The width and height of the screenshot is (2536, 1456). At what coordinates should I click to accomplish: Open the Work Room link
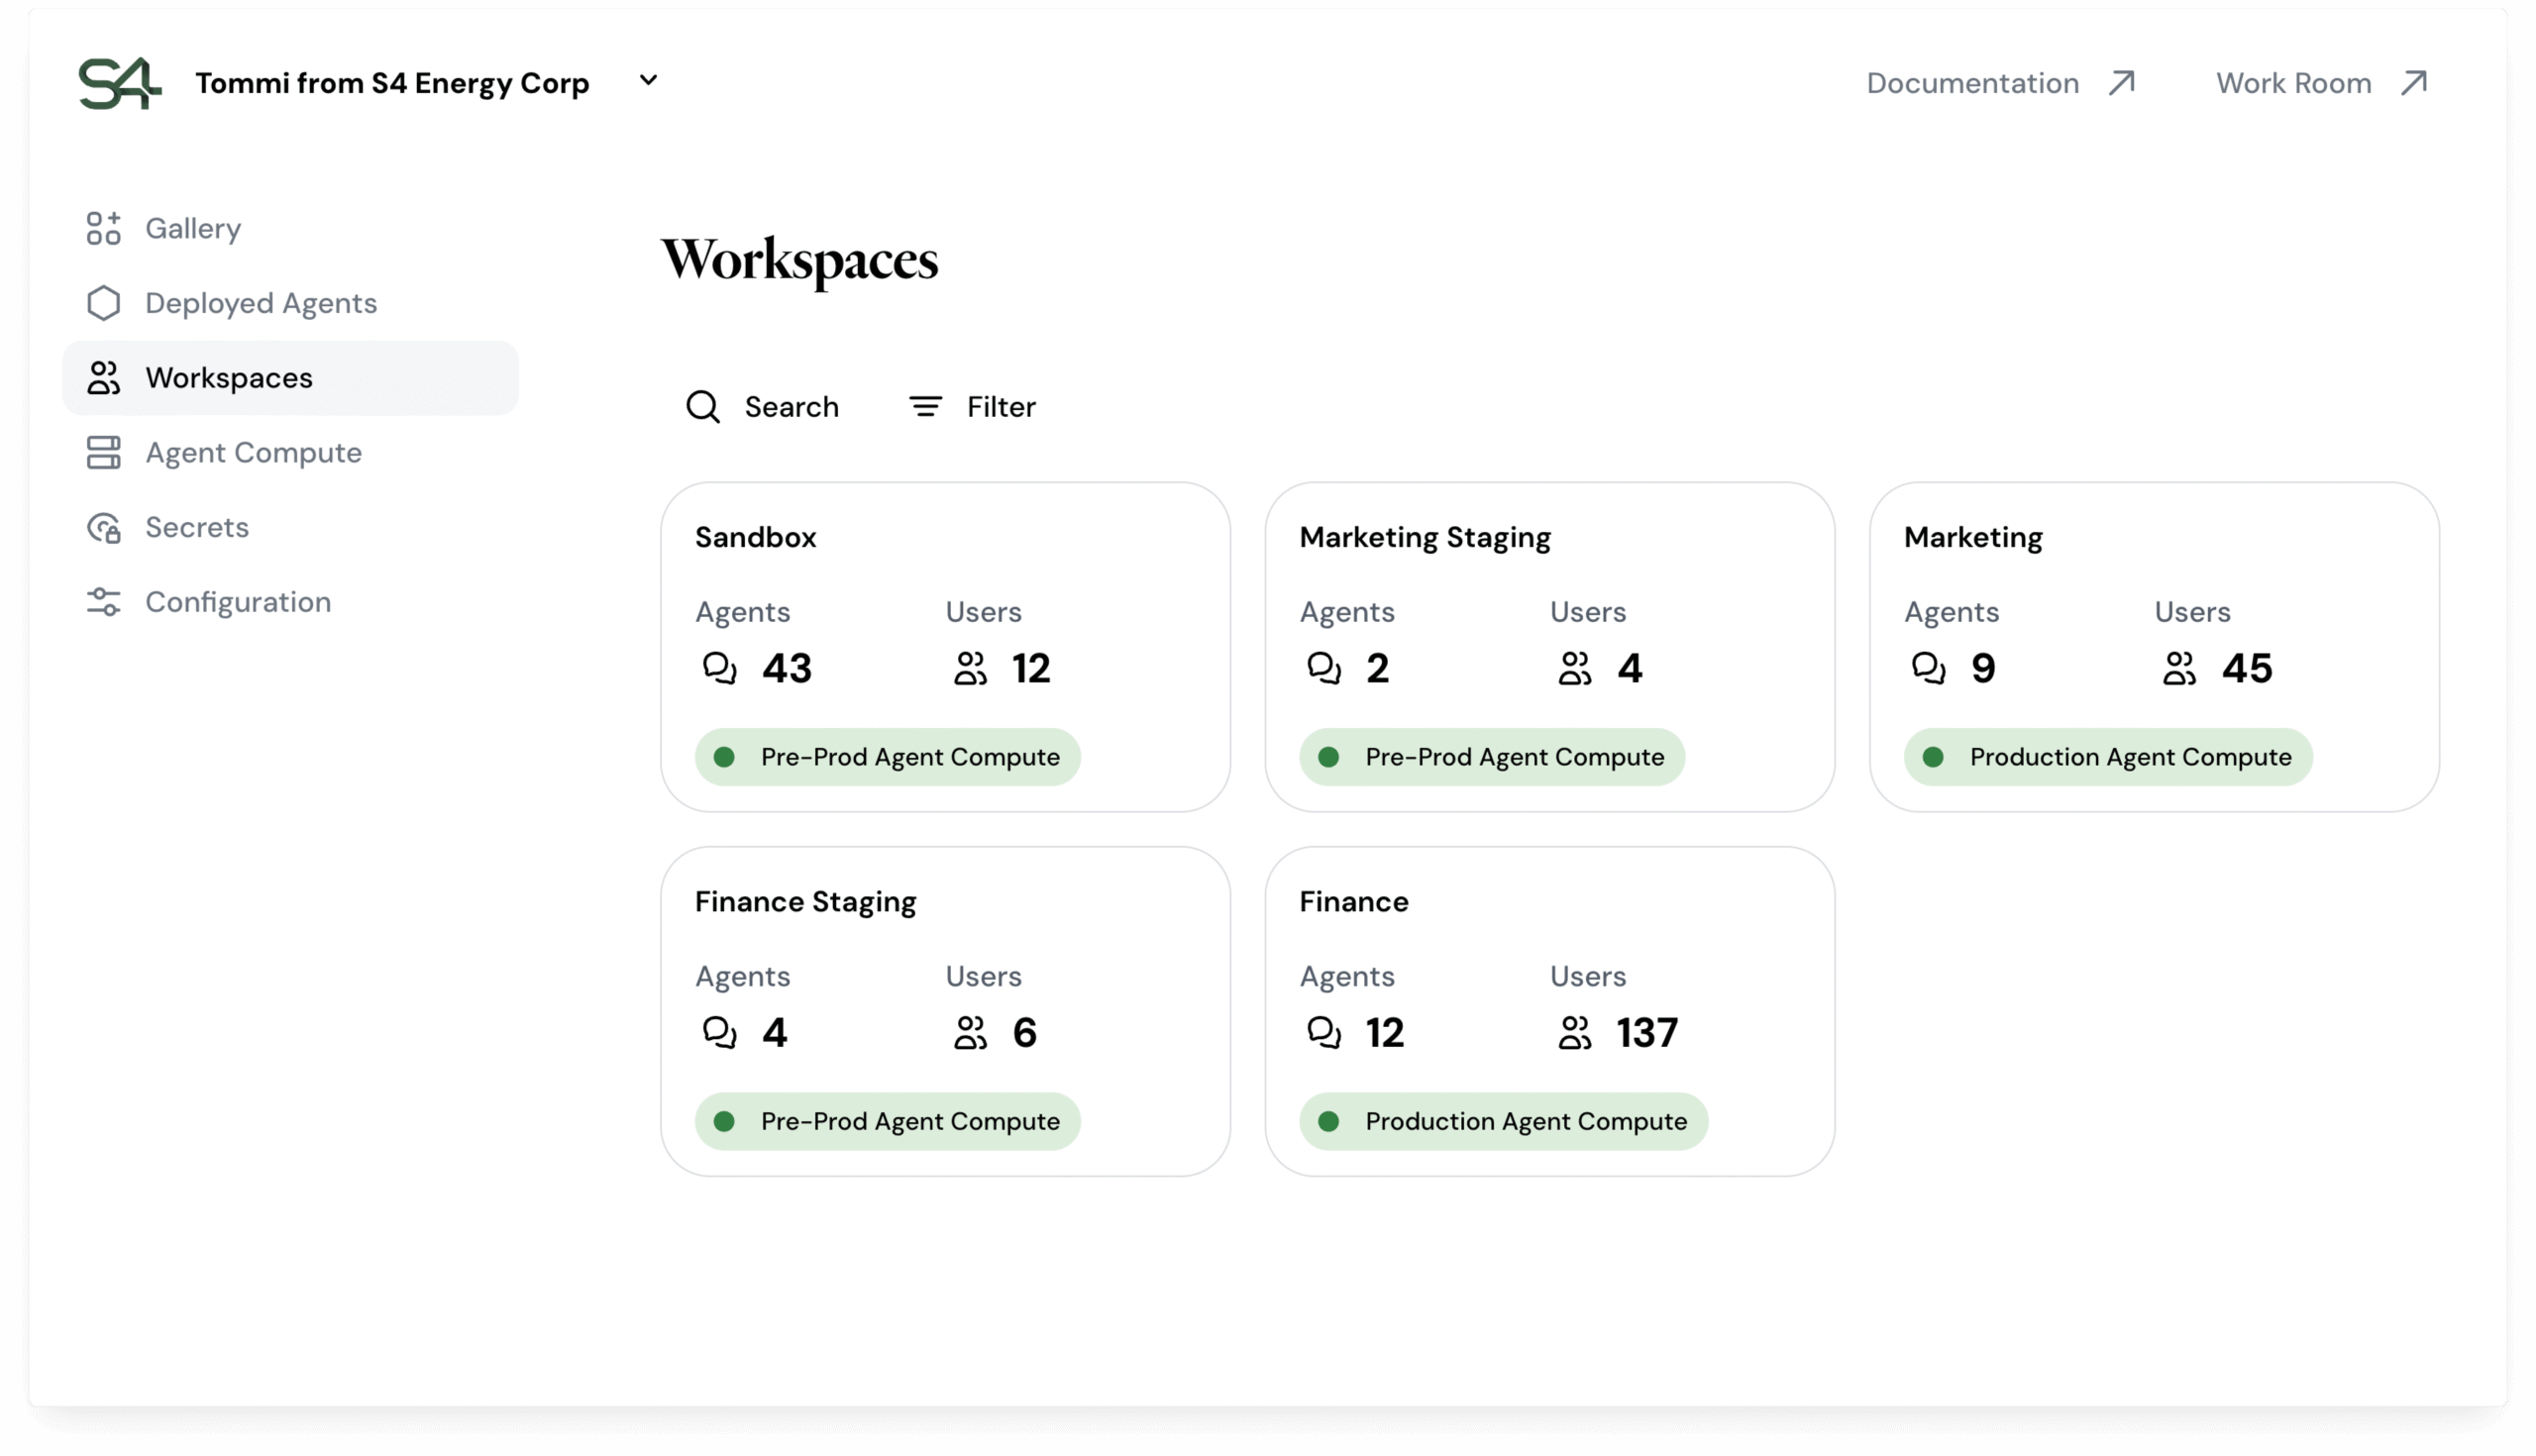pyautogui.click(x=2322, y=83)
